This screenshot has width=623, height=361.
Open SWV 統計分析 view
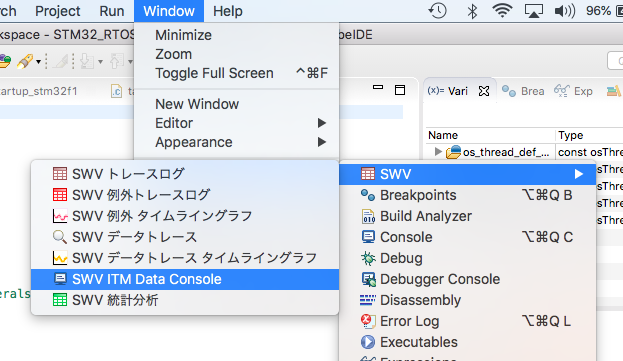pos(185,300)
